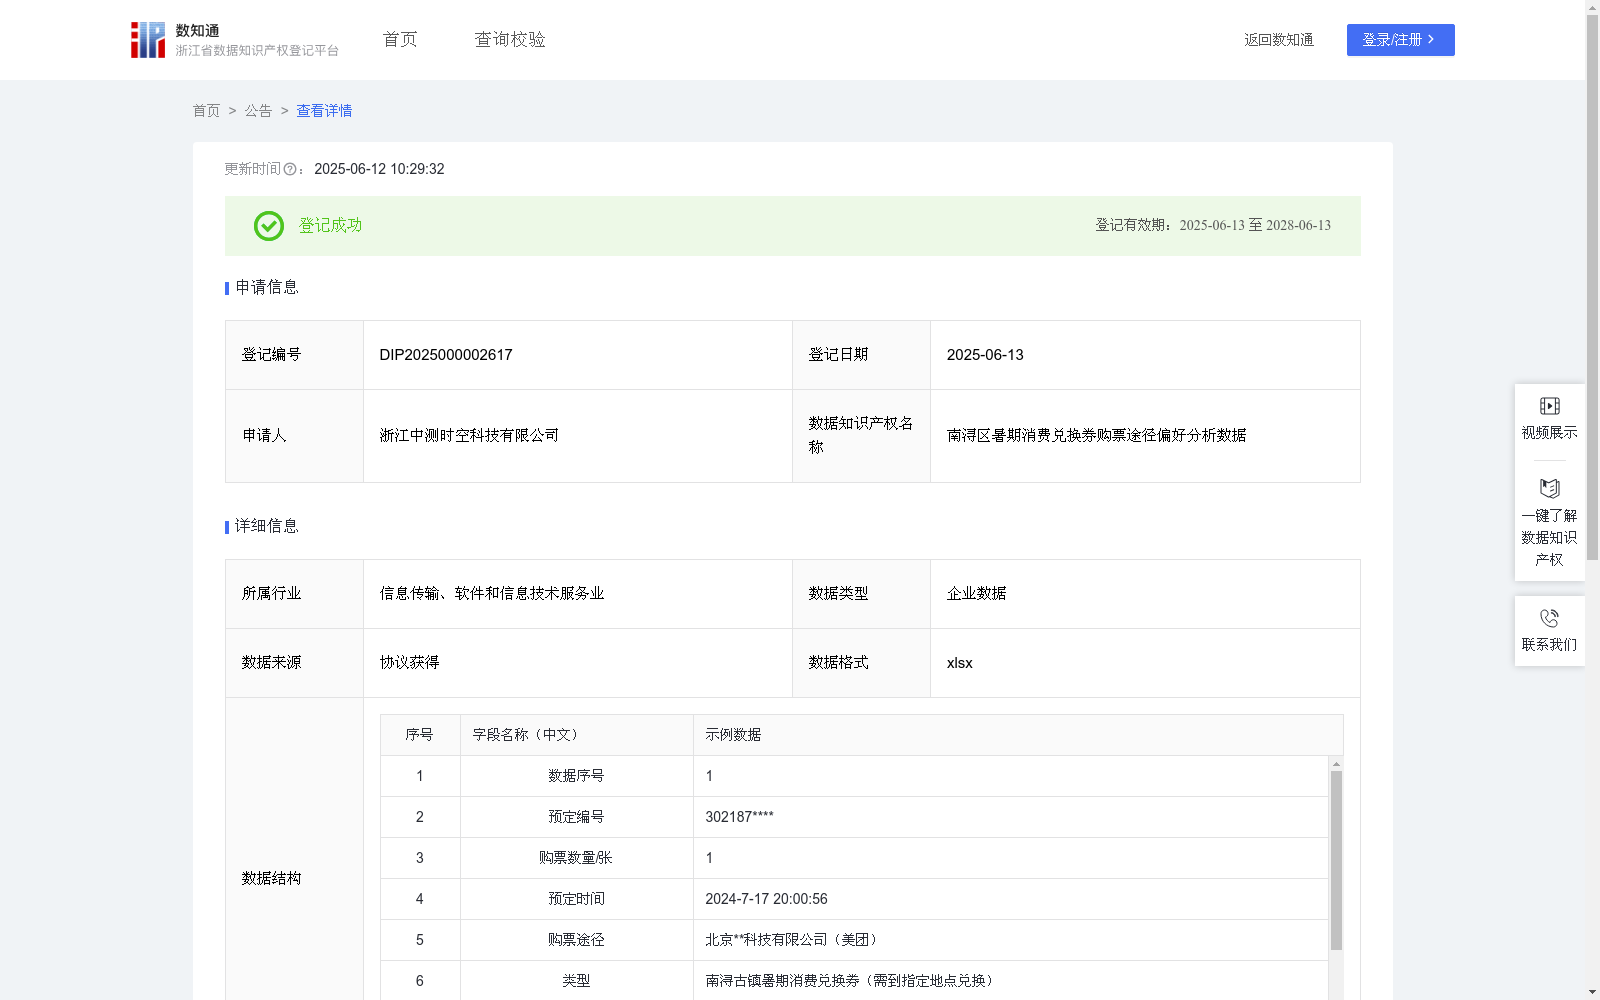
Task: Click the 所属行业 label cell
Action: (294, 594)
